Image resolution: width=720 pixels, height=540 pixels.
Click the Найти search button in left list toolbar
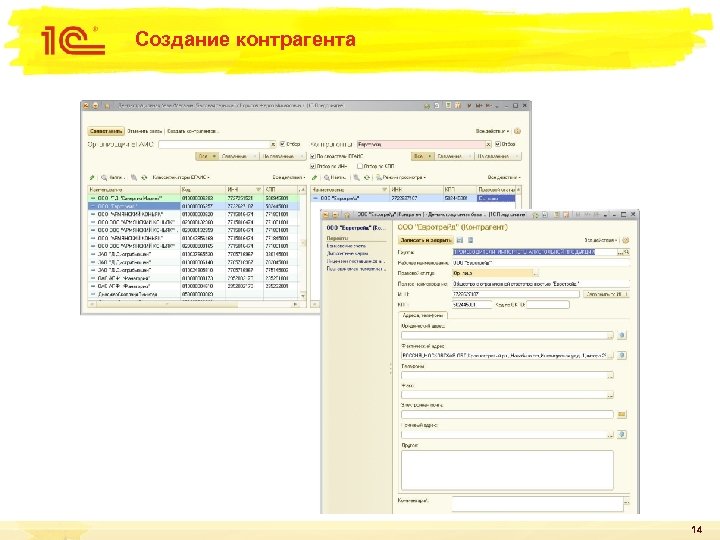(112, 177)
